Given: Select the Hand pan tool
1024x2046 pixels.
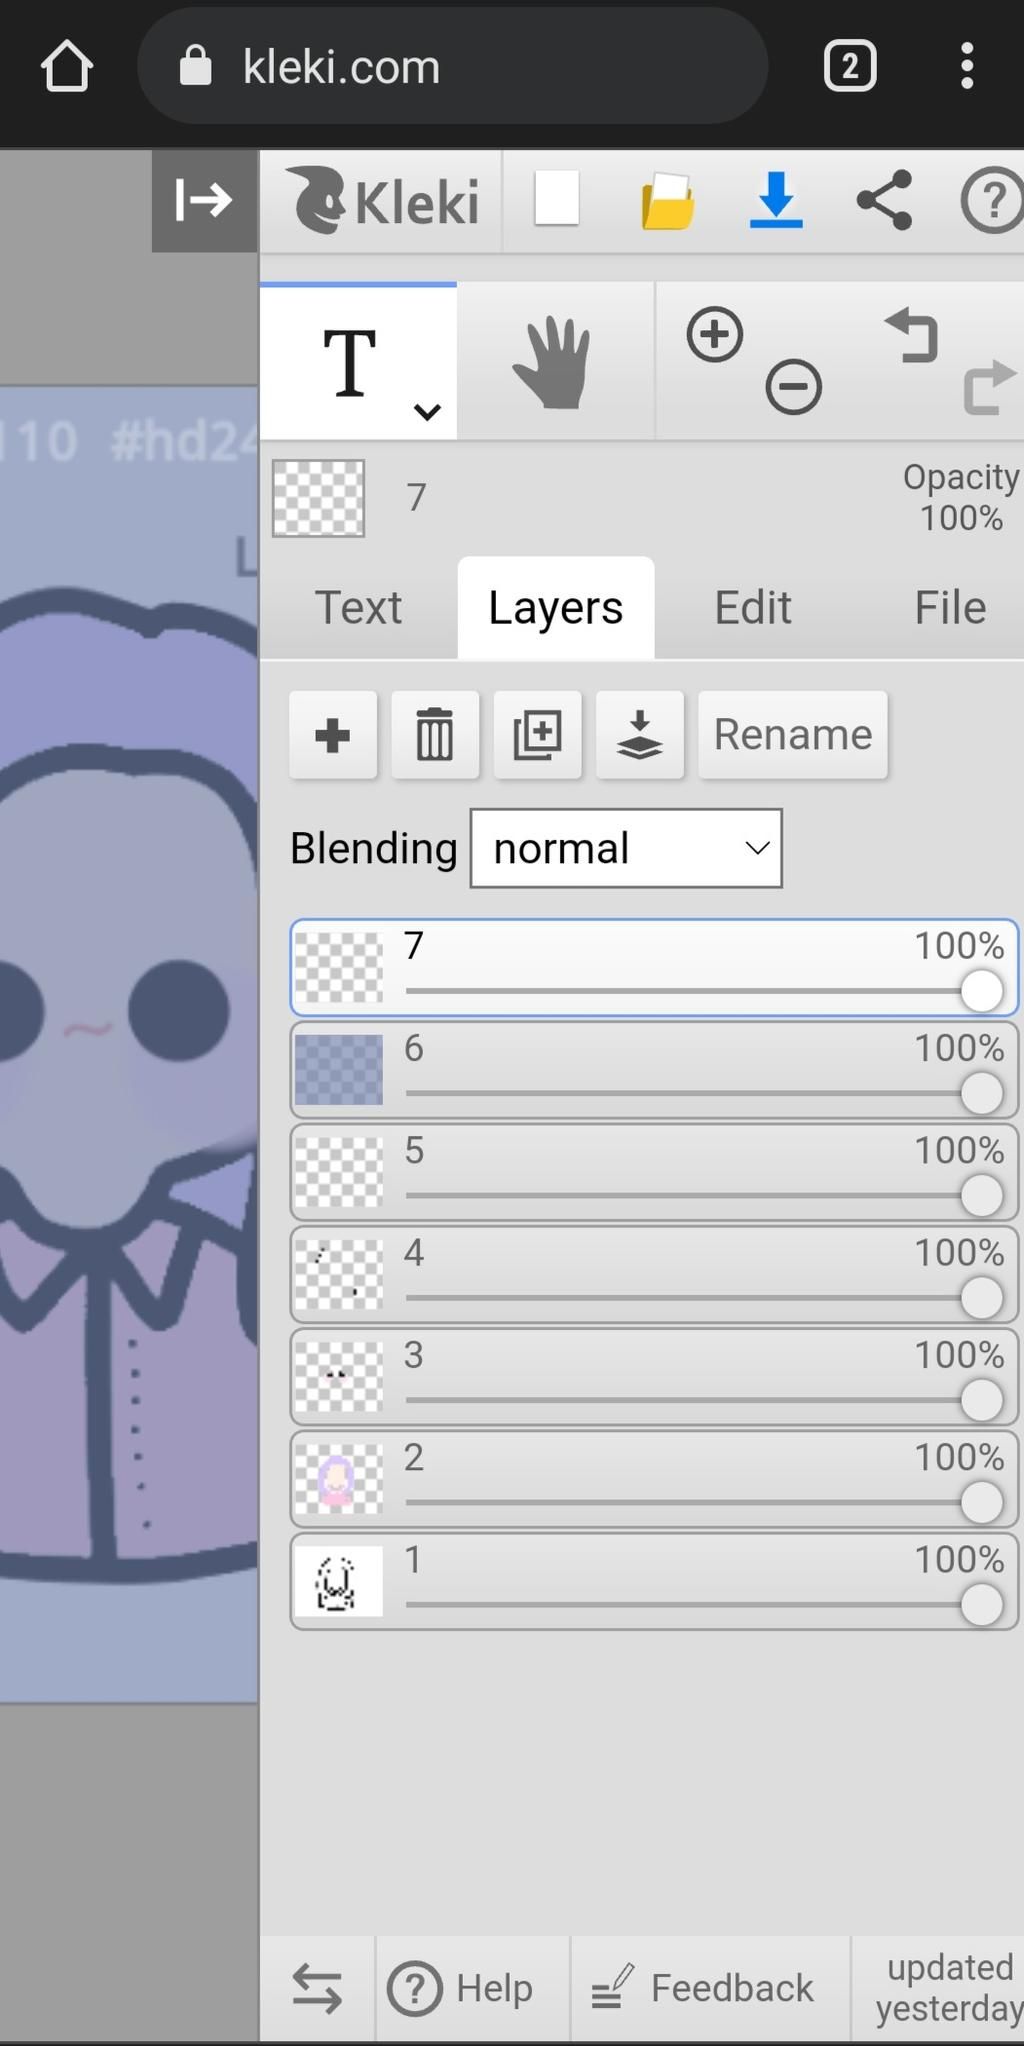Looking at the screenshot, I should 553,362.
